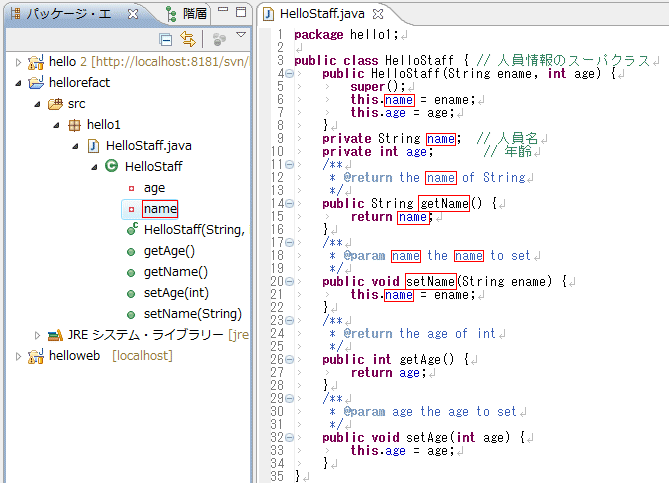Fold the Javadoc comment at line 29
Viewport: 669px width, 483px height.
(289, 399)
